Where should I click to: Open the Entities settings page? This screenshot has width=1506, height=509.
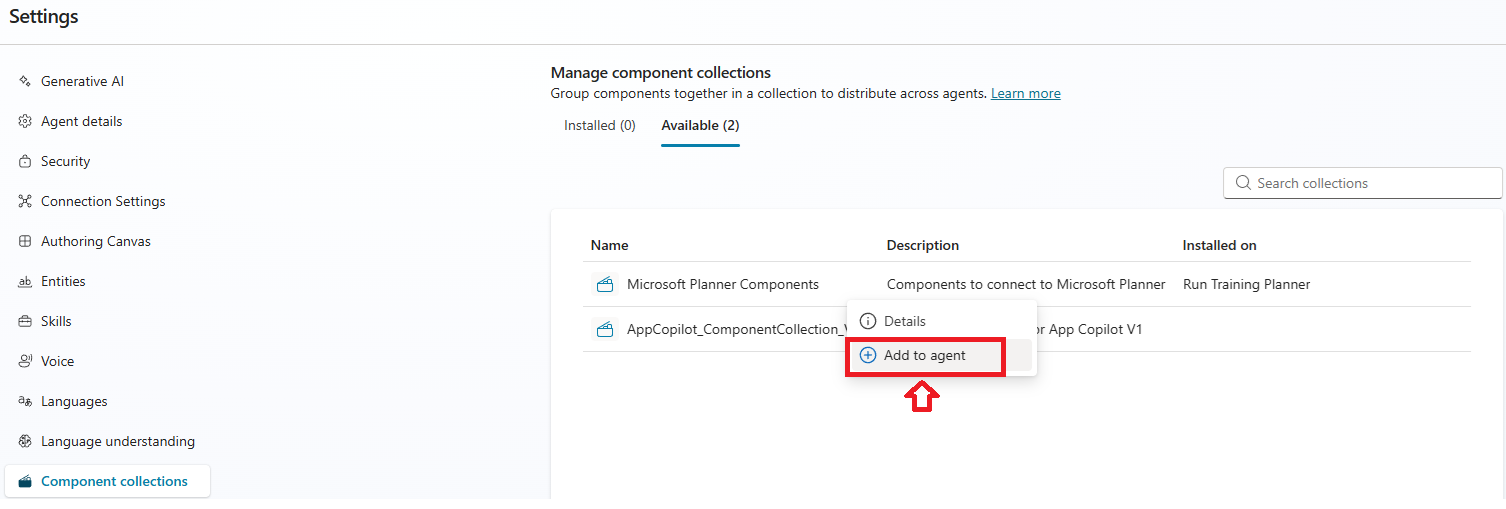pyautogui.click(x=63, y=281)
